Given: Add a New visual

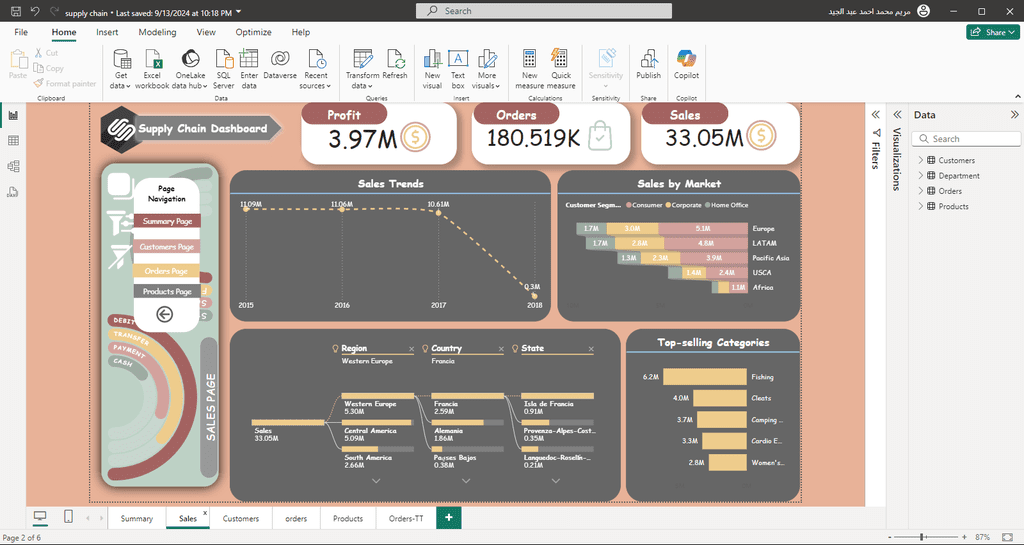Looking at the screenshot, I should coord(432,69).
